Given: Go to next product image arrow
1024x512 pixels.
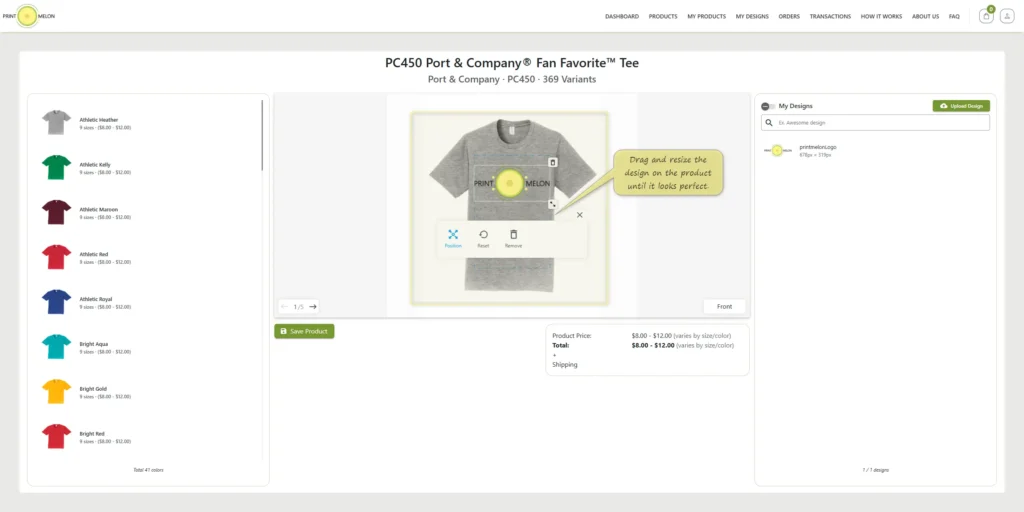Looking at the screenshot, I should point(313,306).
